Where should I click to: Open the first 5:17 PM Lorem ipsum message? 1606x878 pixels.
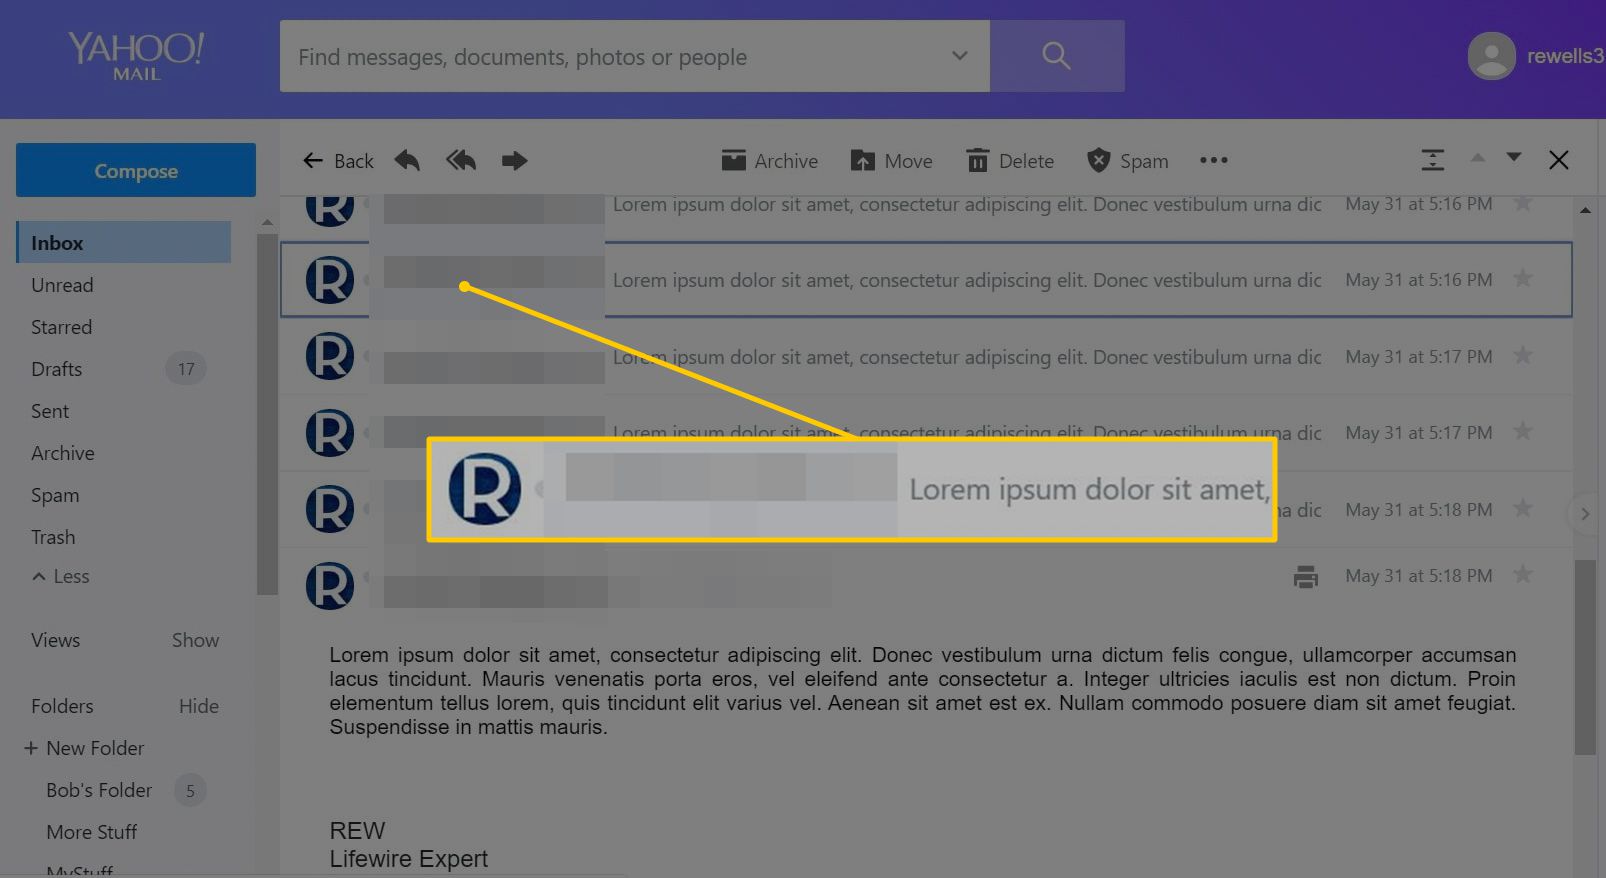[967, 357]
